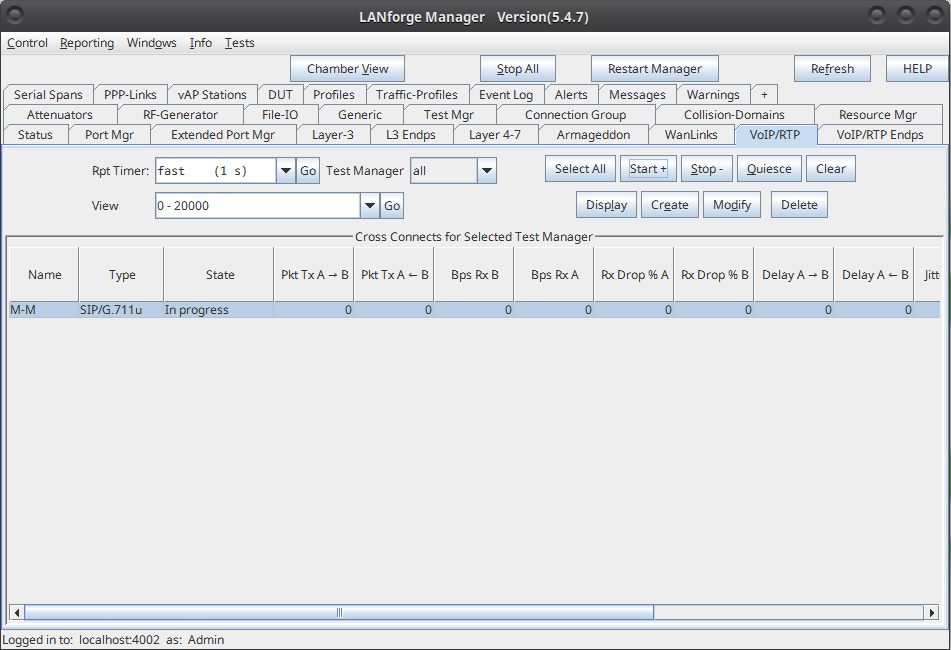The width and height of the screenshot is (951, 650).
Task: Quiesce the selected cross connects
Action: 769,169
